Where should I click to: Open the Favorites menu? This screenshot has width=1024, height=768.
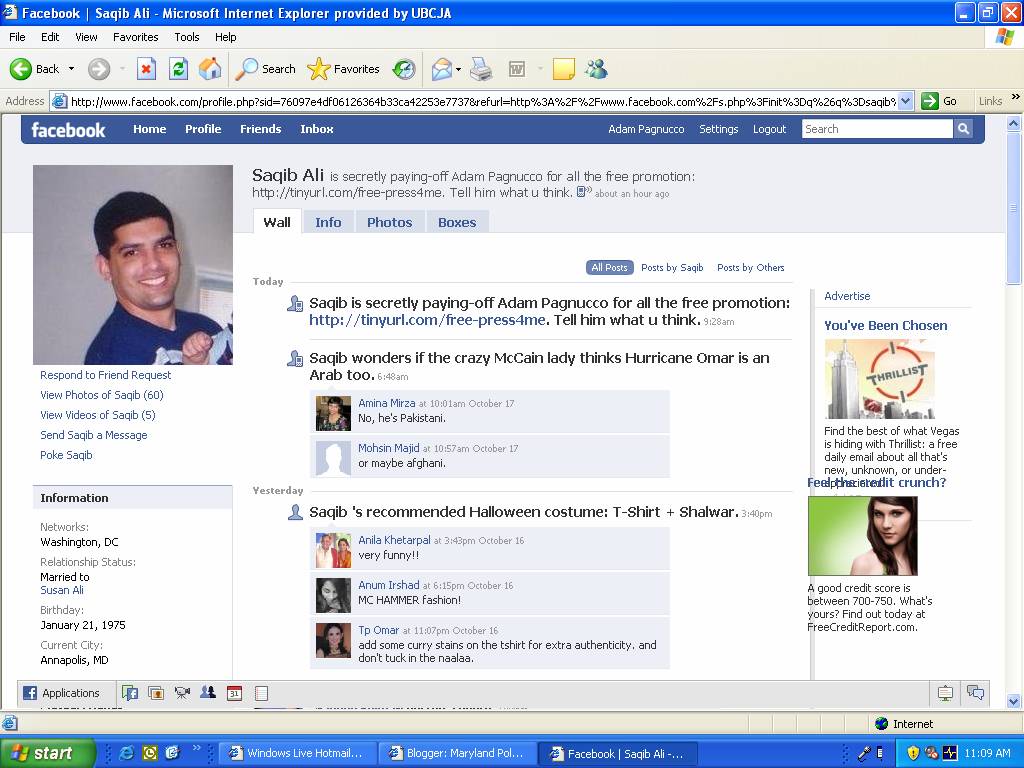136,37
